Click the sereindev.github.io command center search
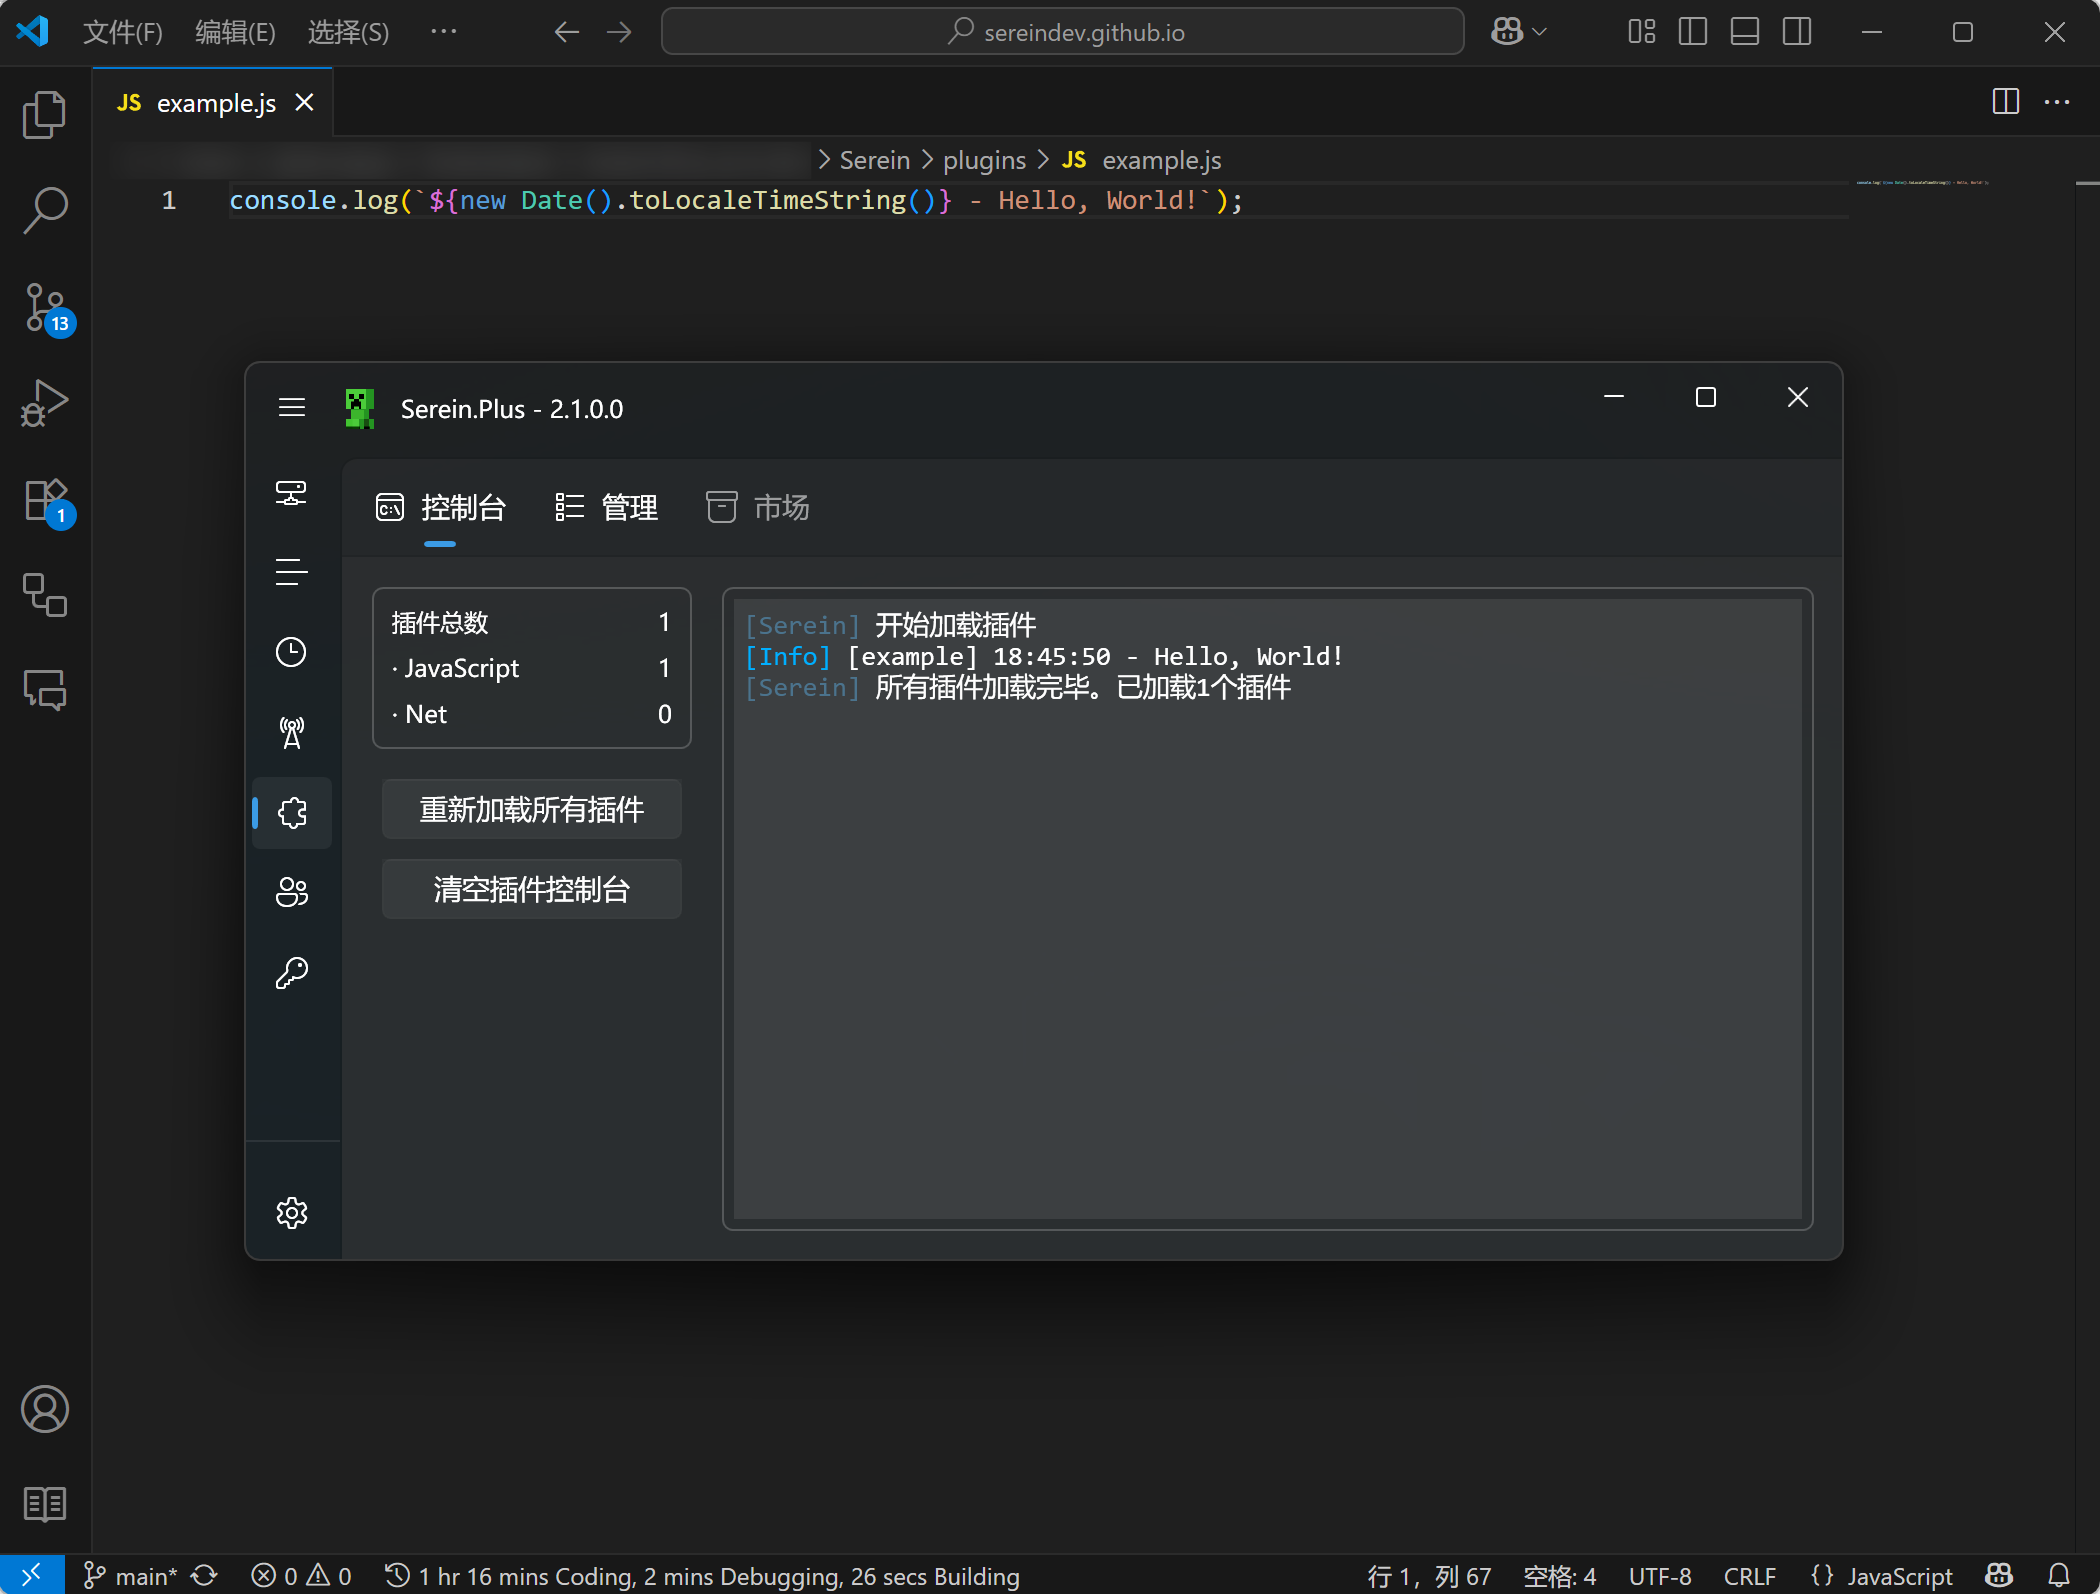 [1063, 32]
